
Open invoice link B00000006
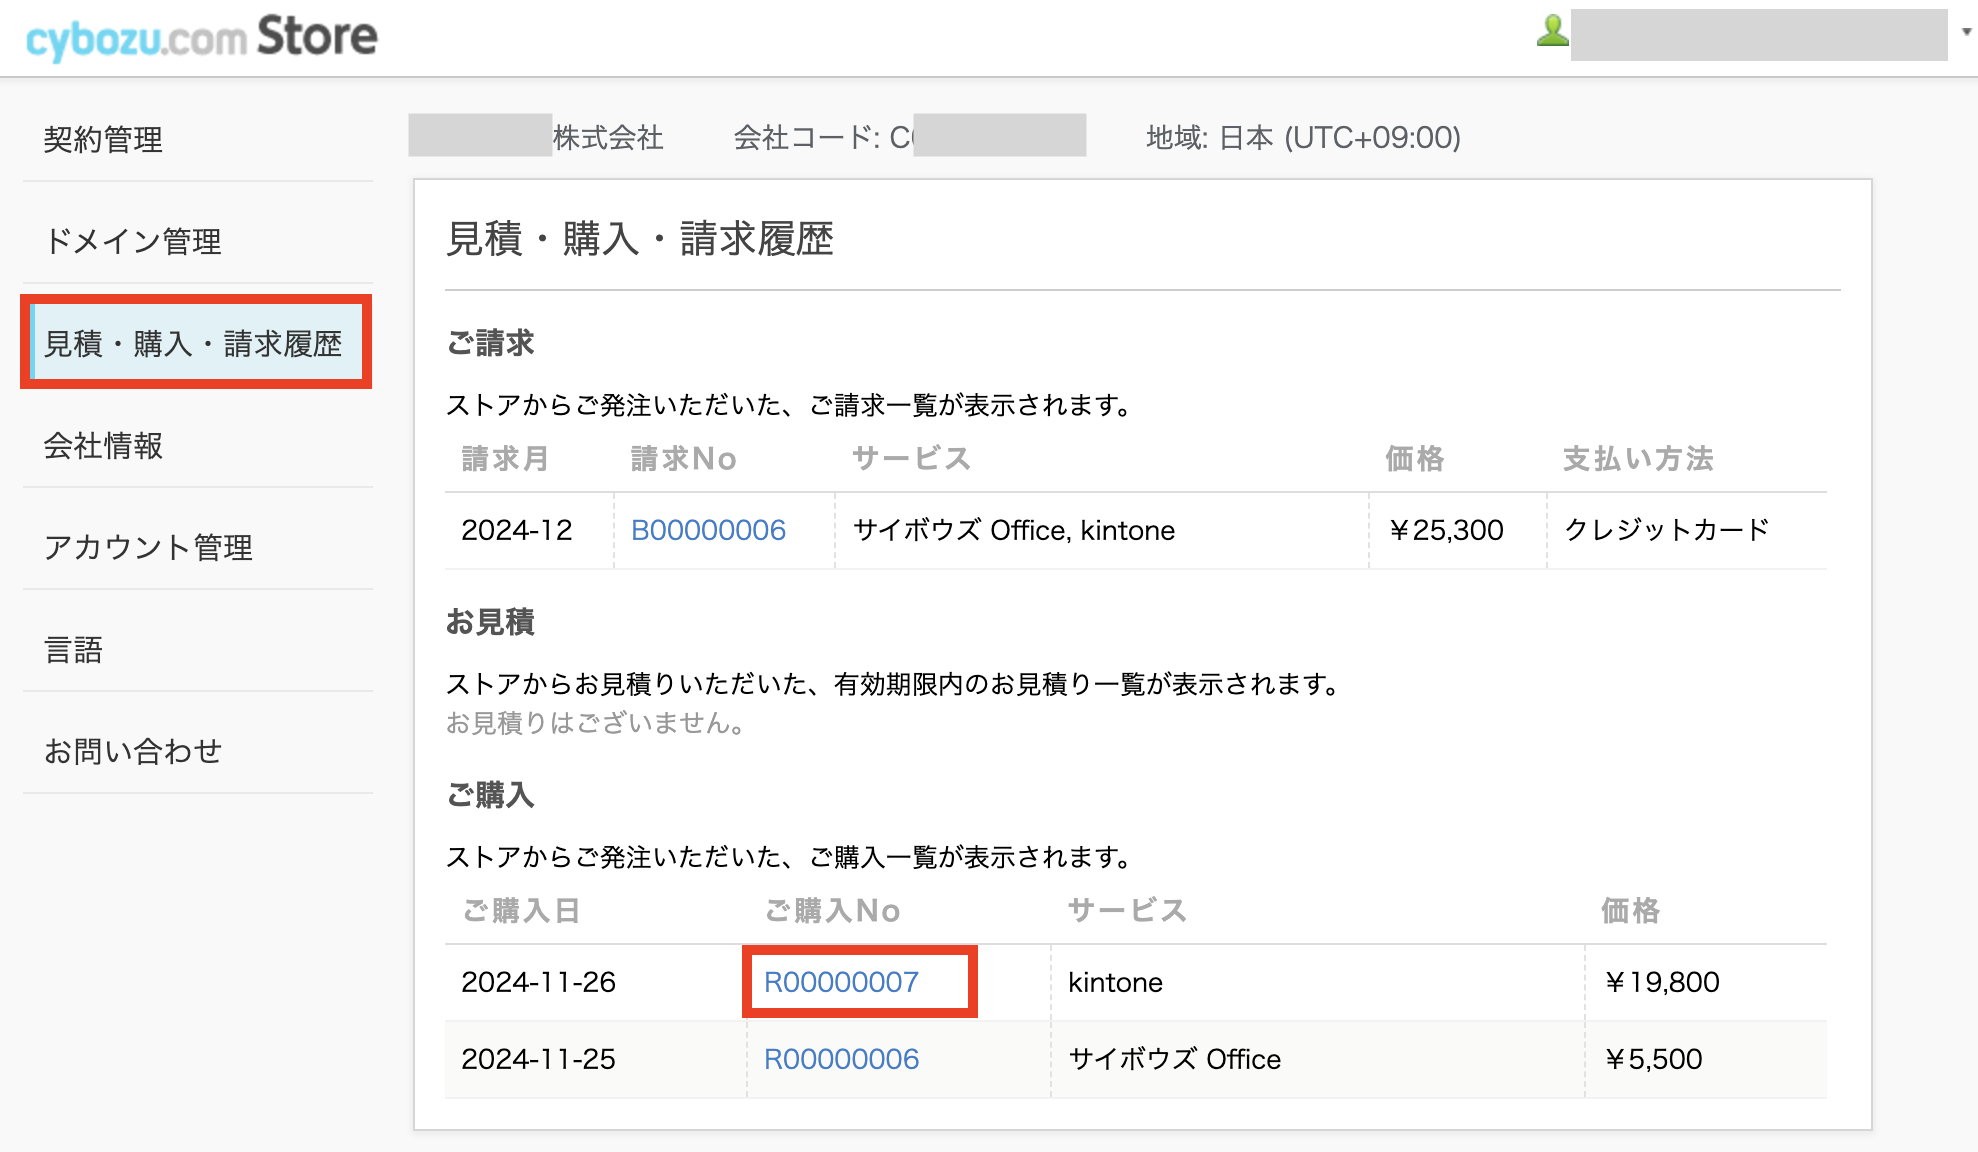coord(708,530)
